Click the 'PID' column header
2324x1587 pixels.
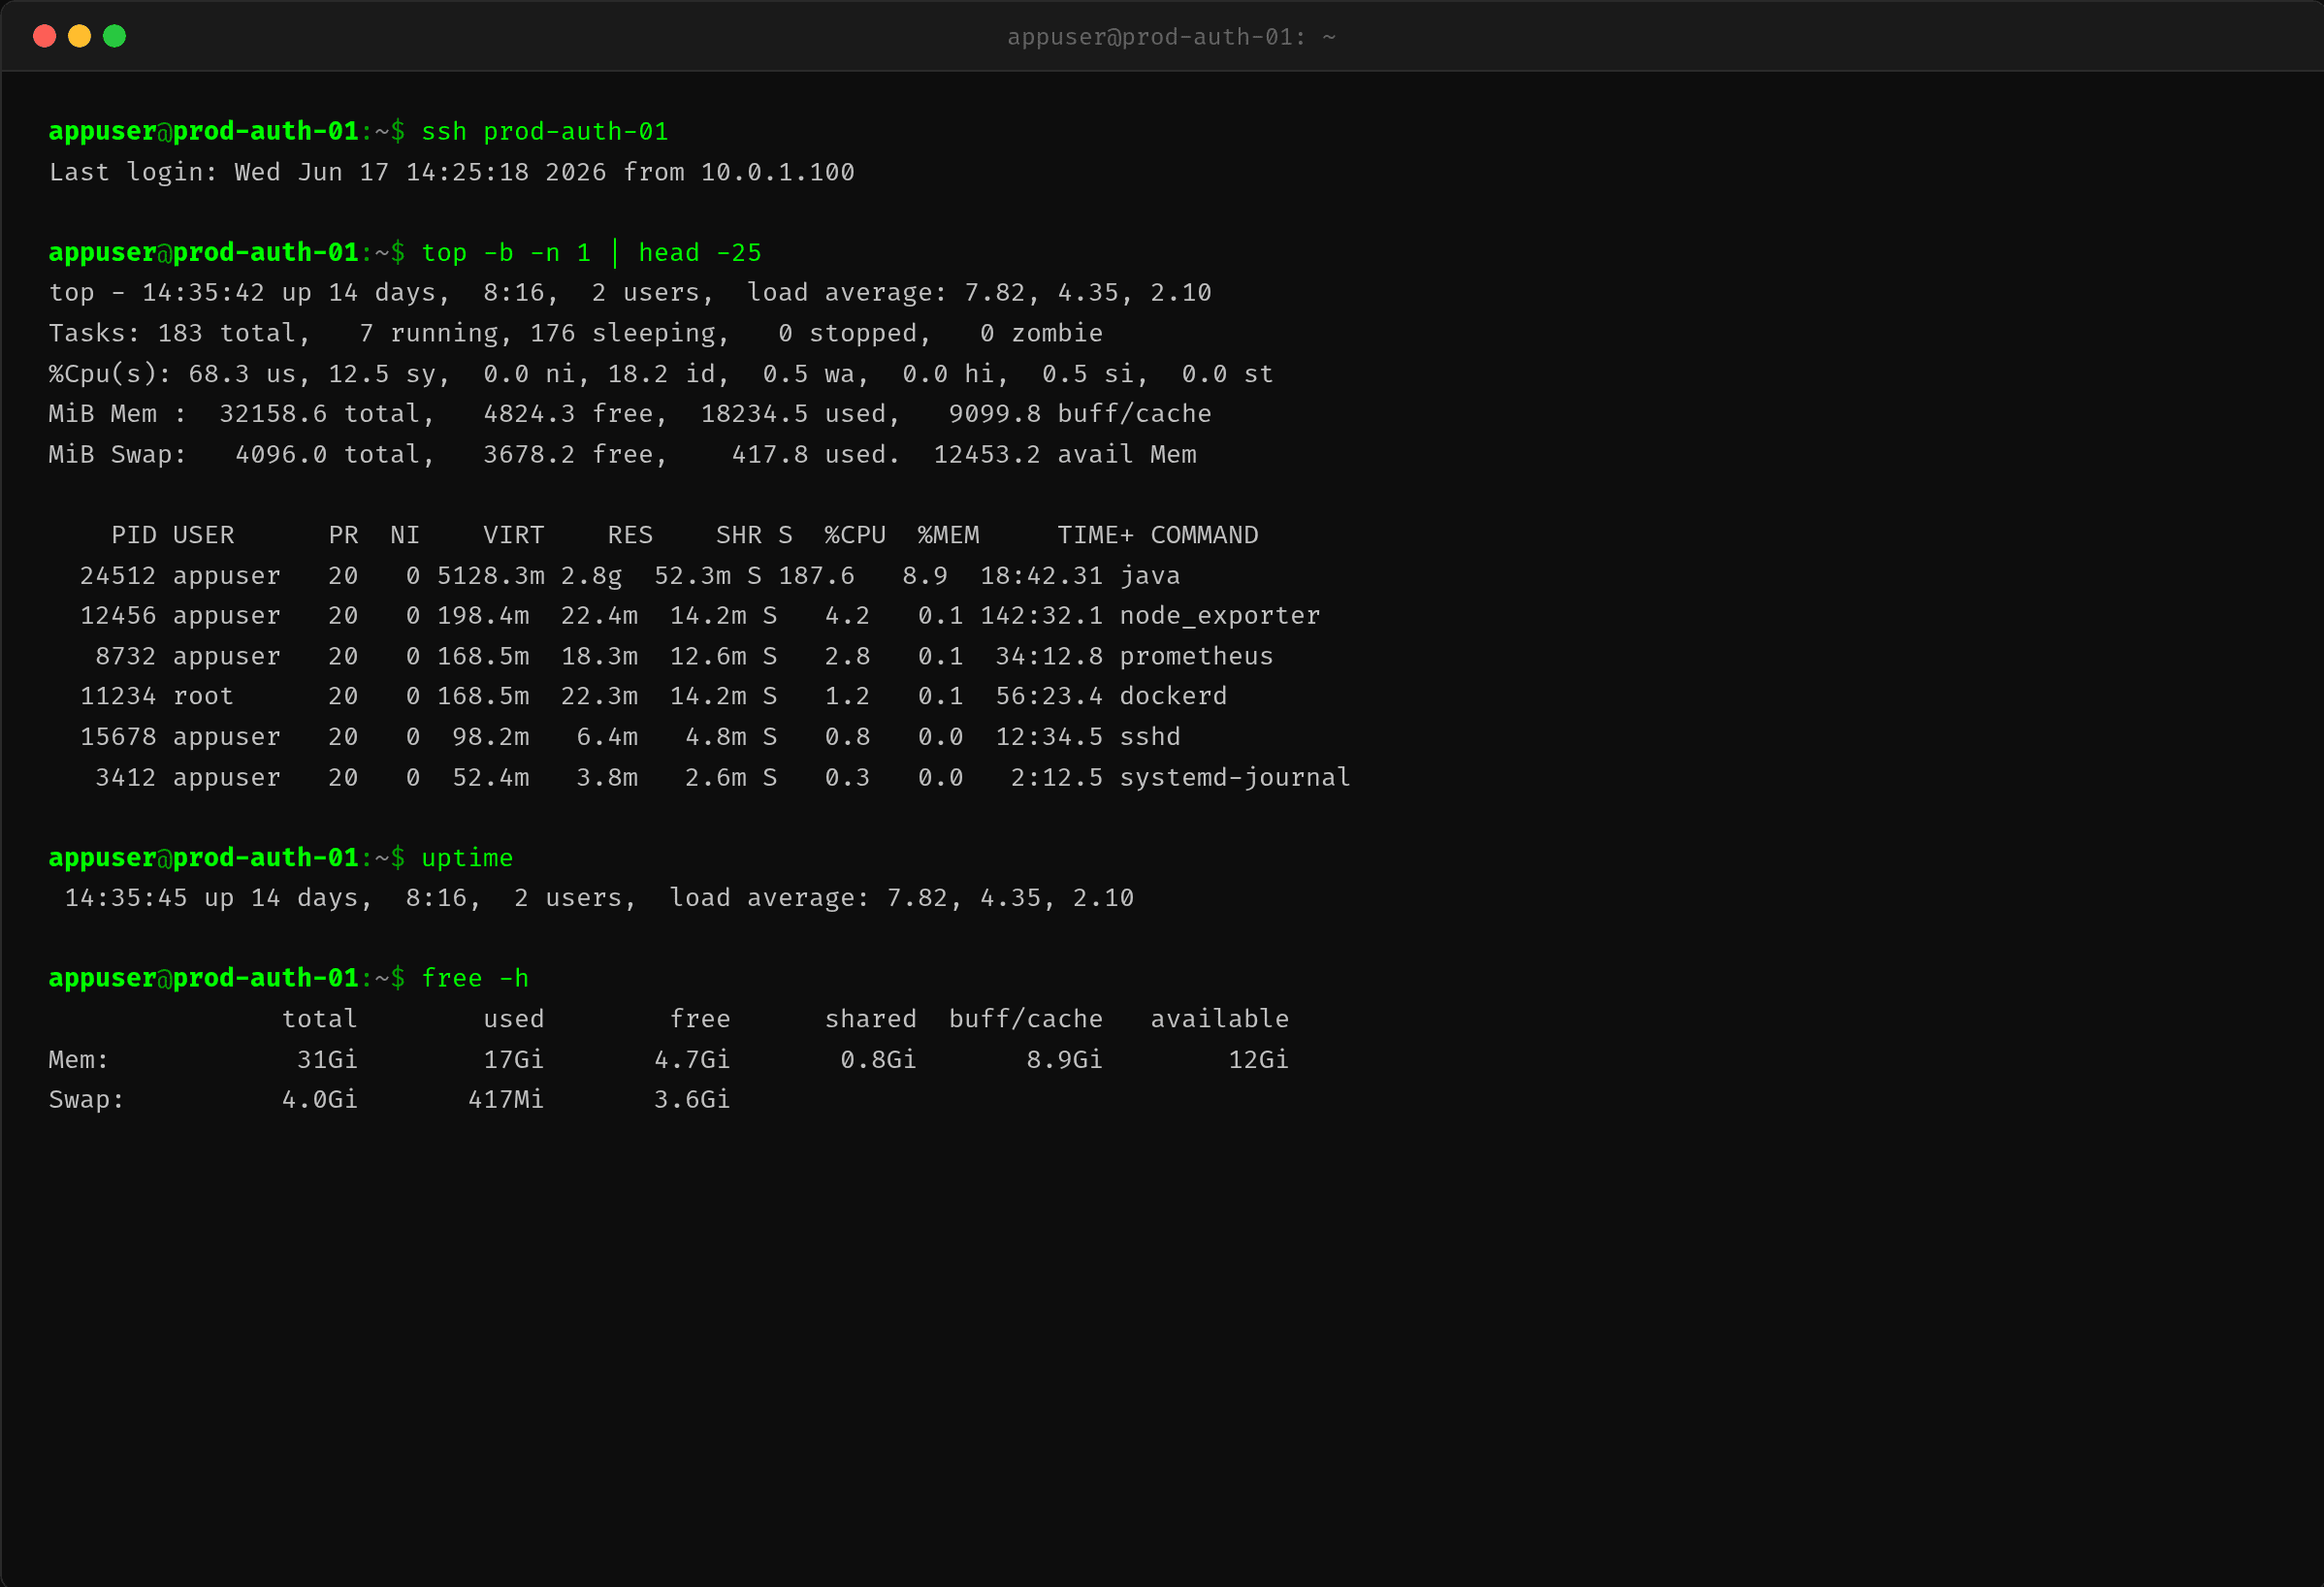133,535
